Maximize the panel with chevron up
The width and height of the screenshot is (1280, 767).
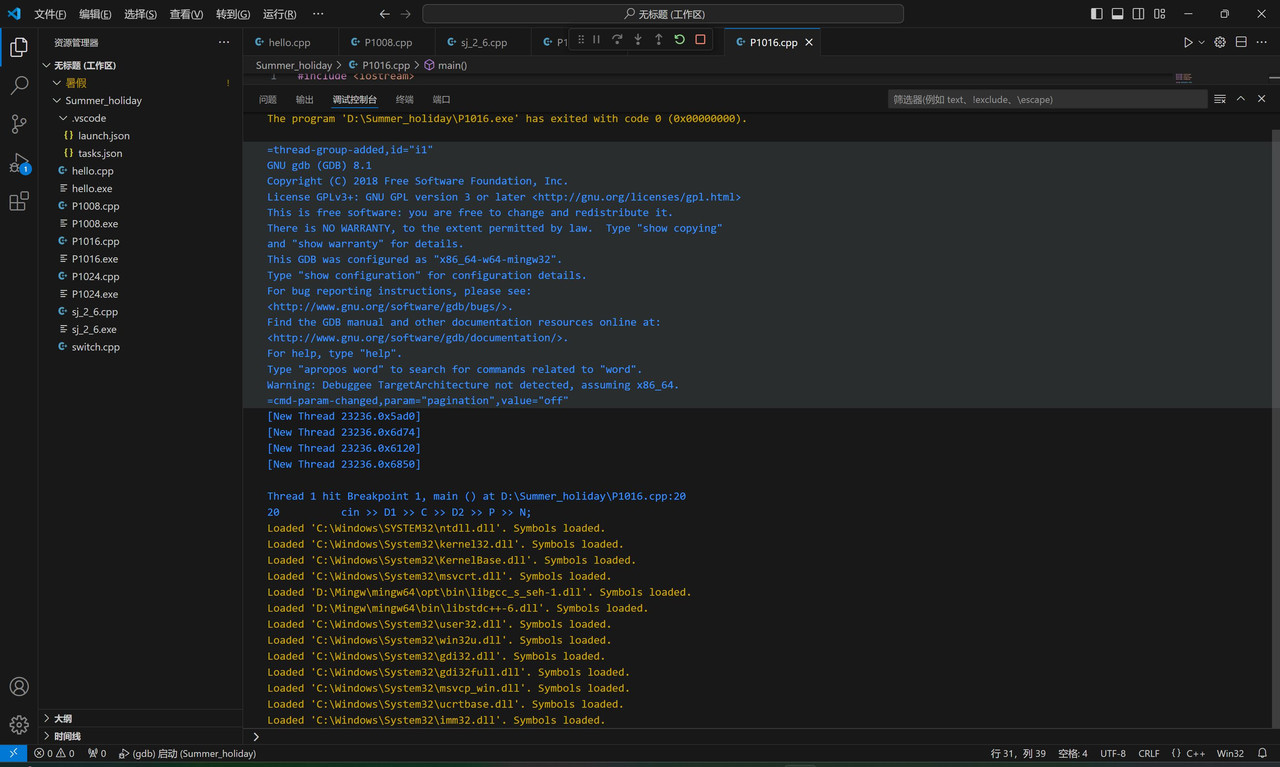[1241, 99]
